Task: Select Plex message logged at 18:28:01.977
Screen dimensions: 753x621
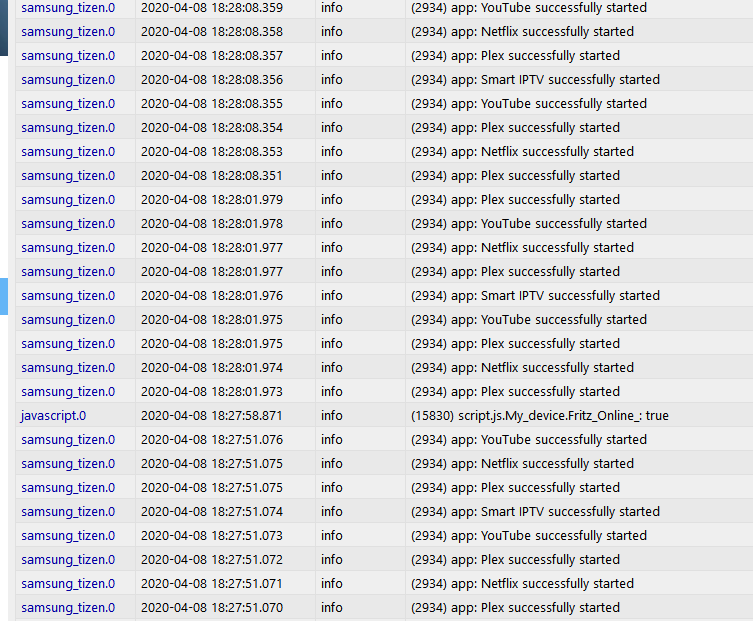Action: click(x=515, y=272)
